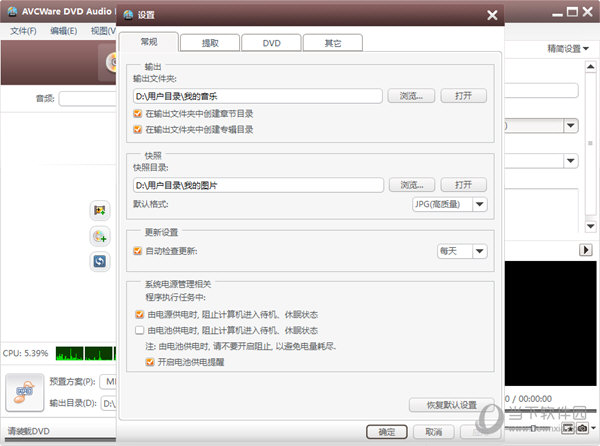Switch to the 提取 tab
The height and width of the screenshot is (446, 600).
(x=211, y=44)
